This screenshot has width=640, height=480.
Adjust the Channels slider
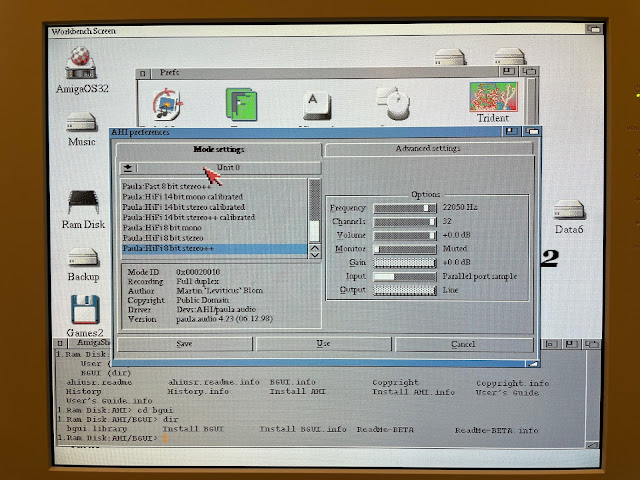(x=405, y=222)
